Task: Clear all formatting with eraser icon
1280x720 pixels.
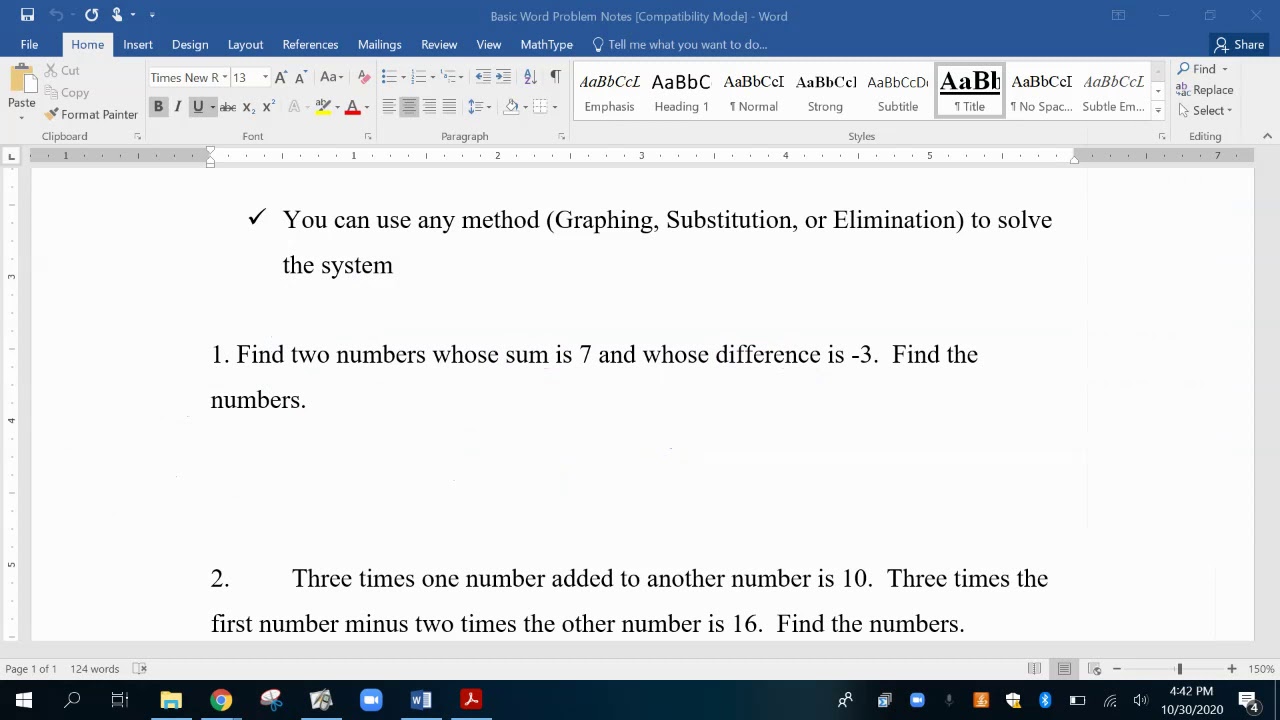Action: pos(363,77)
